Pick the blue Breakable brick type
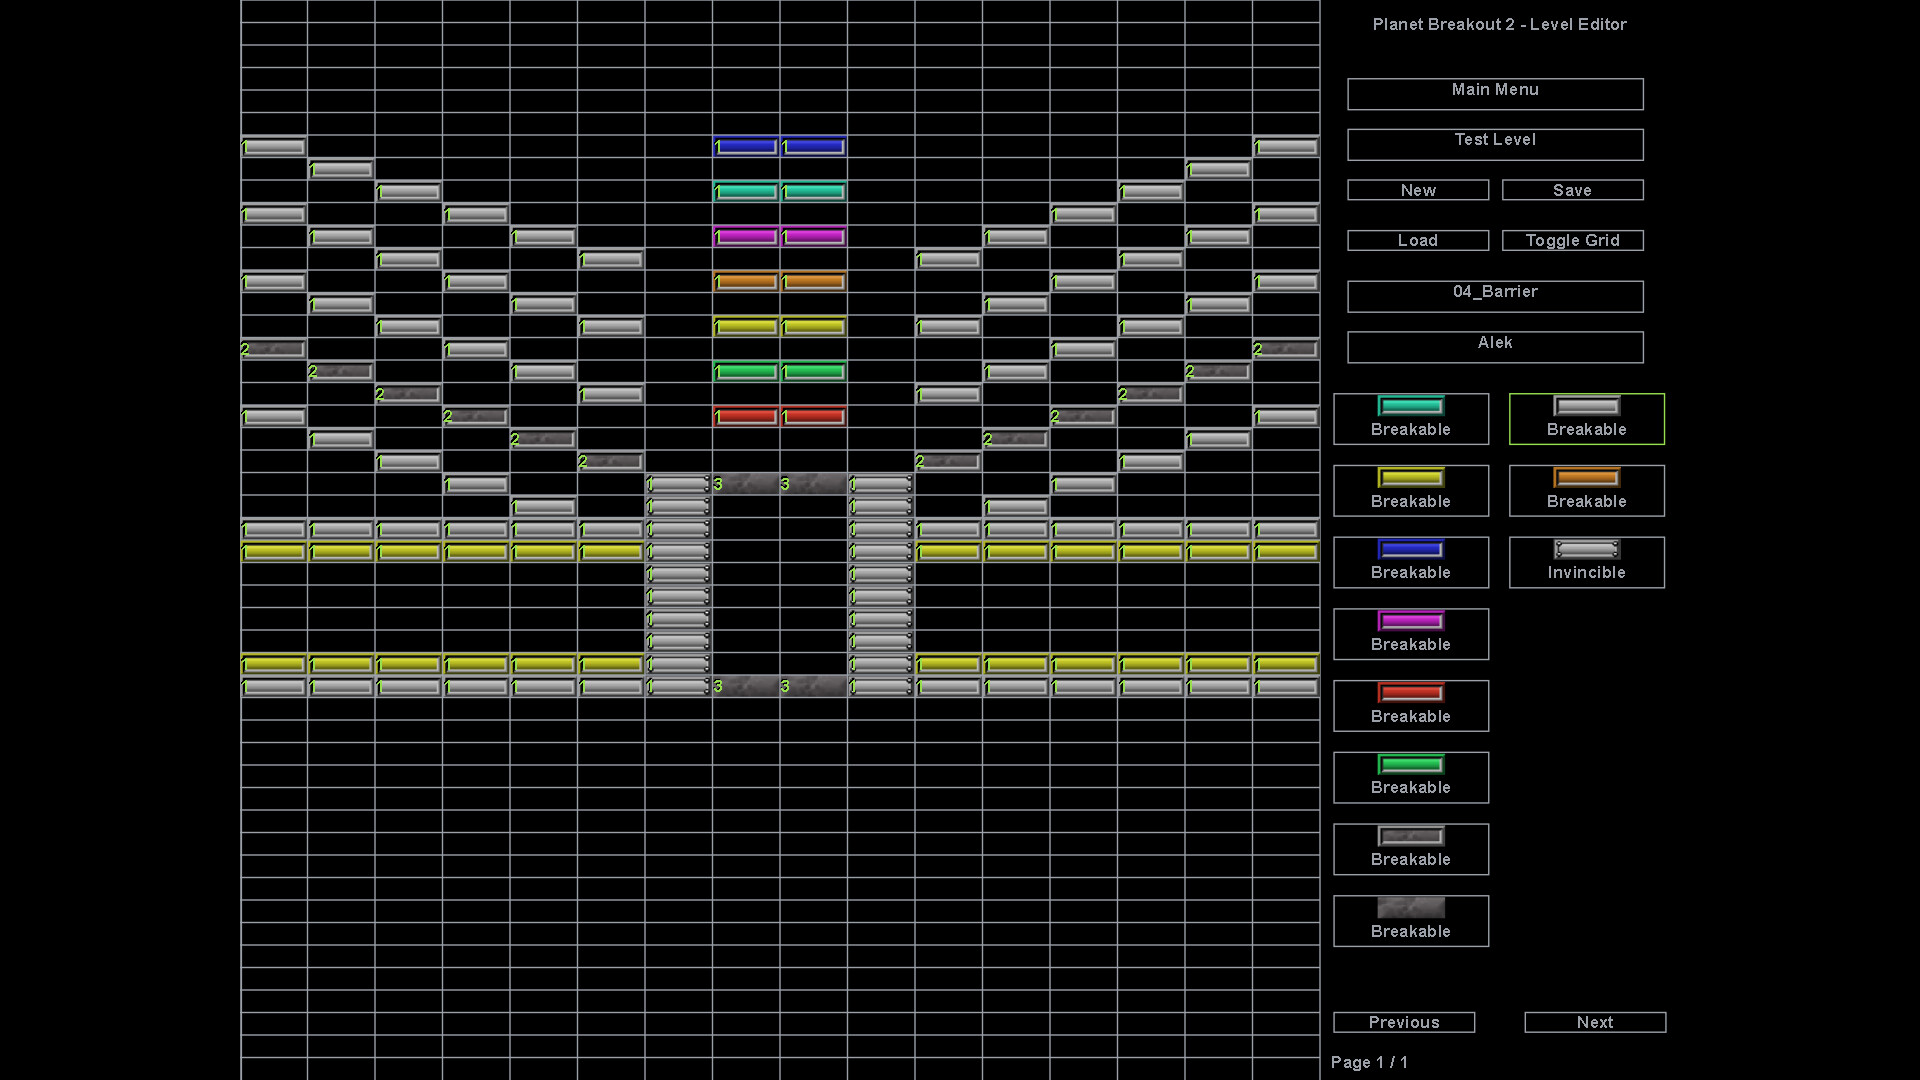This screenshot has width=1920, height=1080. pyautogui.click(x=1410, y=561)
